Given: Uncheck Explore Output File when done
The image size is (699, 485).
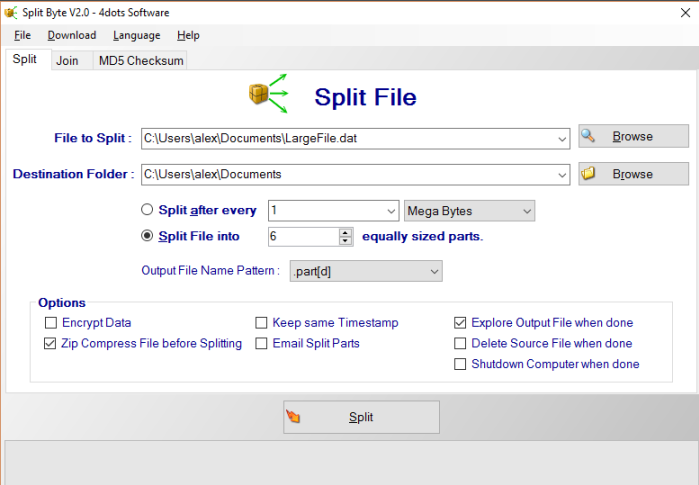Looking at the screenshot, I should pos(460,323).
